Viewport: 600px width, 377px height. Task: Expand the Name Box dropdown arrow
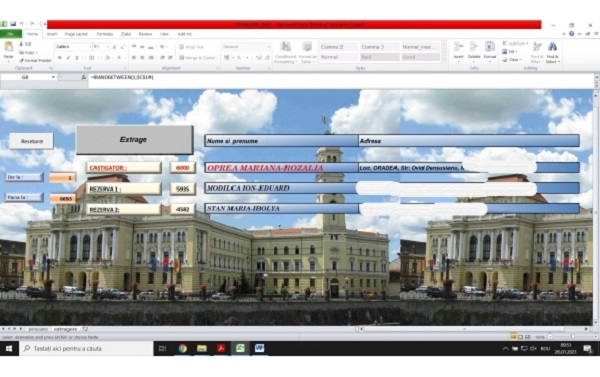pos(53,77)
